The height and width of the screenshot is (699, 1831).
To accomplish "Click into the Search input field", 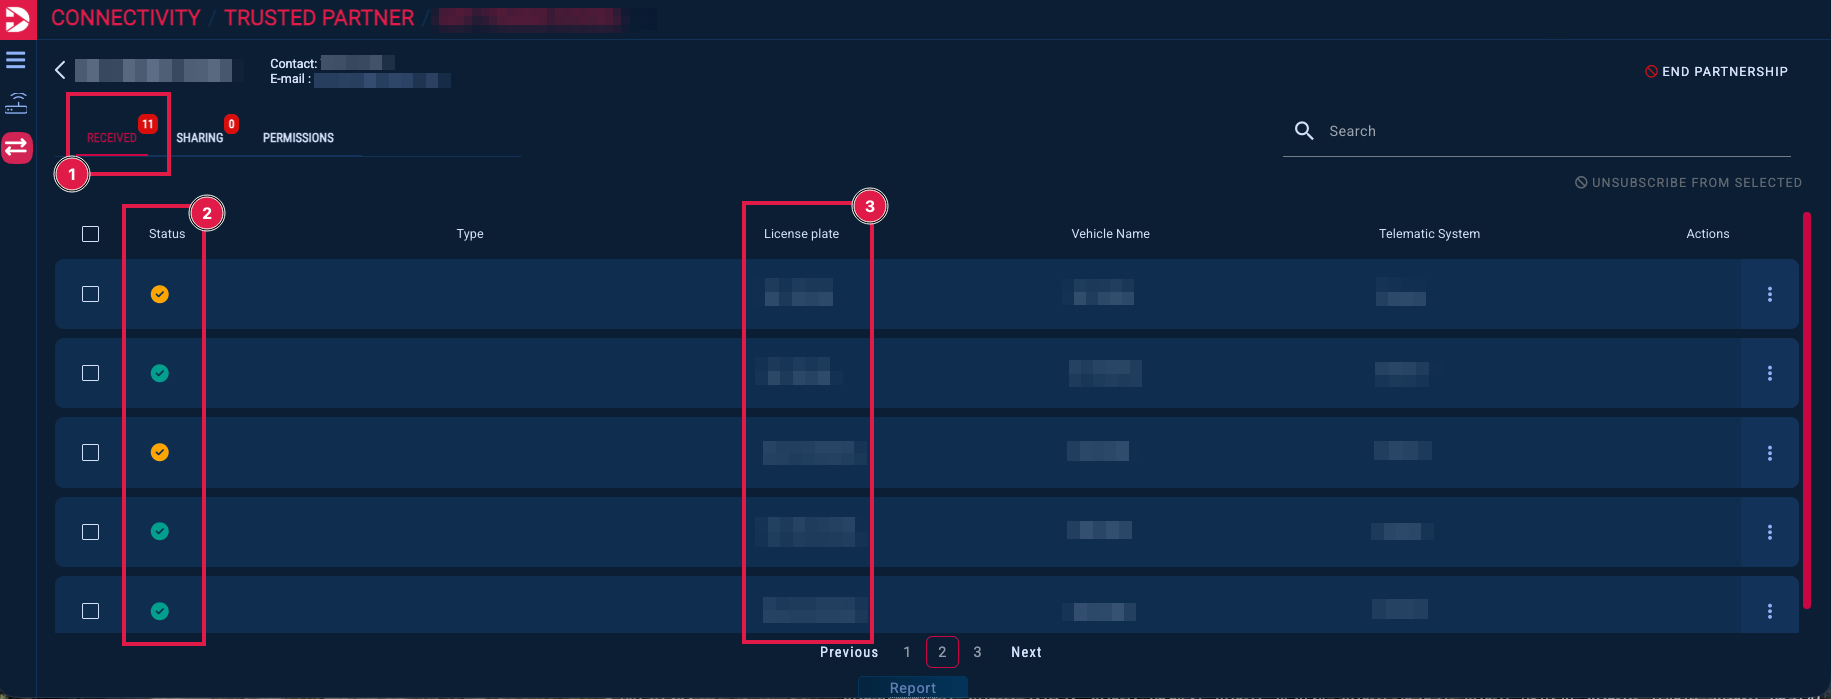I will 1550,131.
